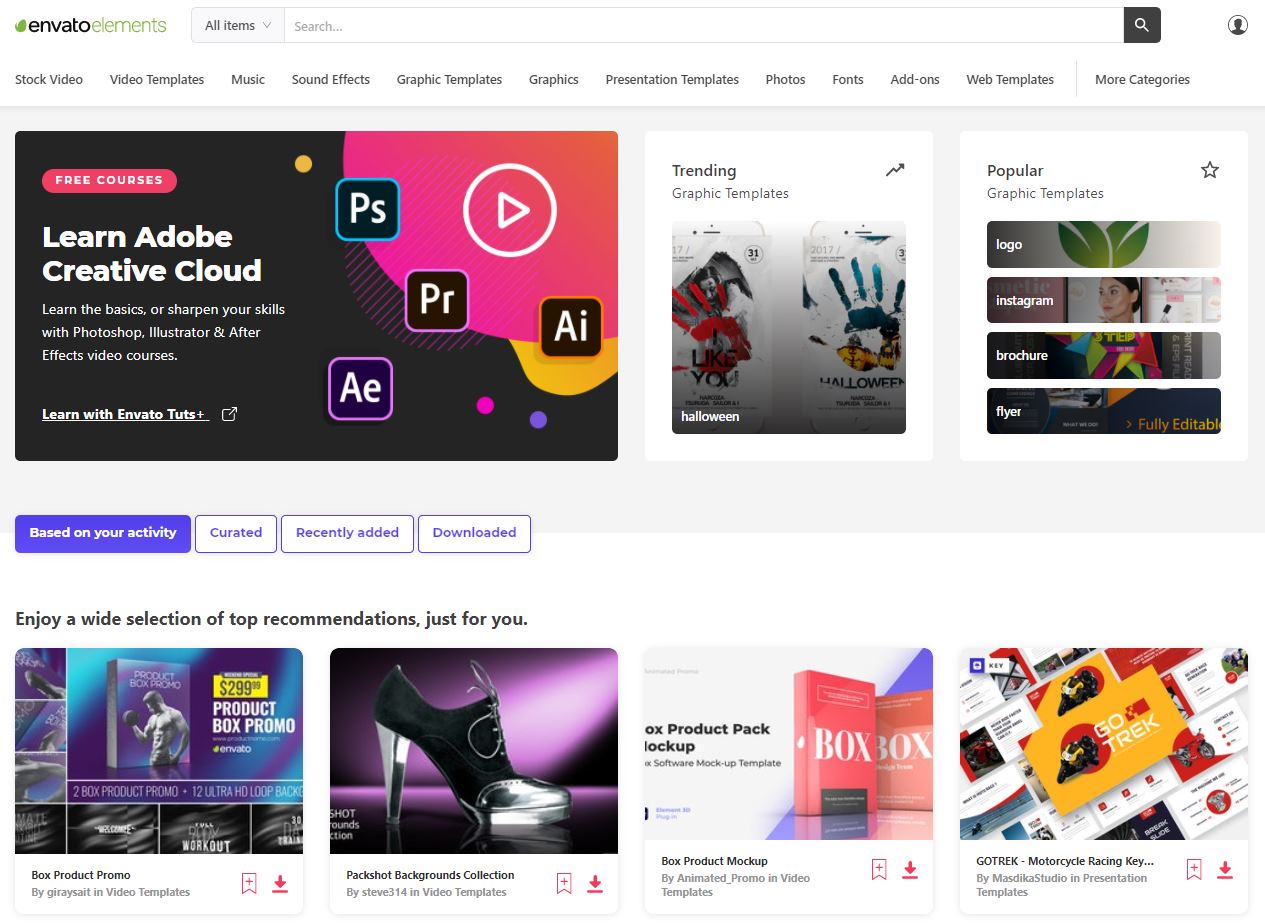Open the user account profile icon

click(1238, 25)
